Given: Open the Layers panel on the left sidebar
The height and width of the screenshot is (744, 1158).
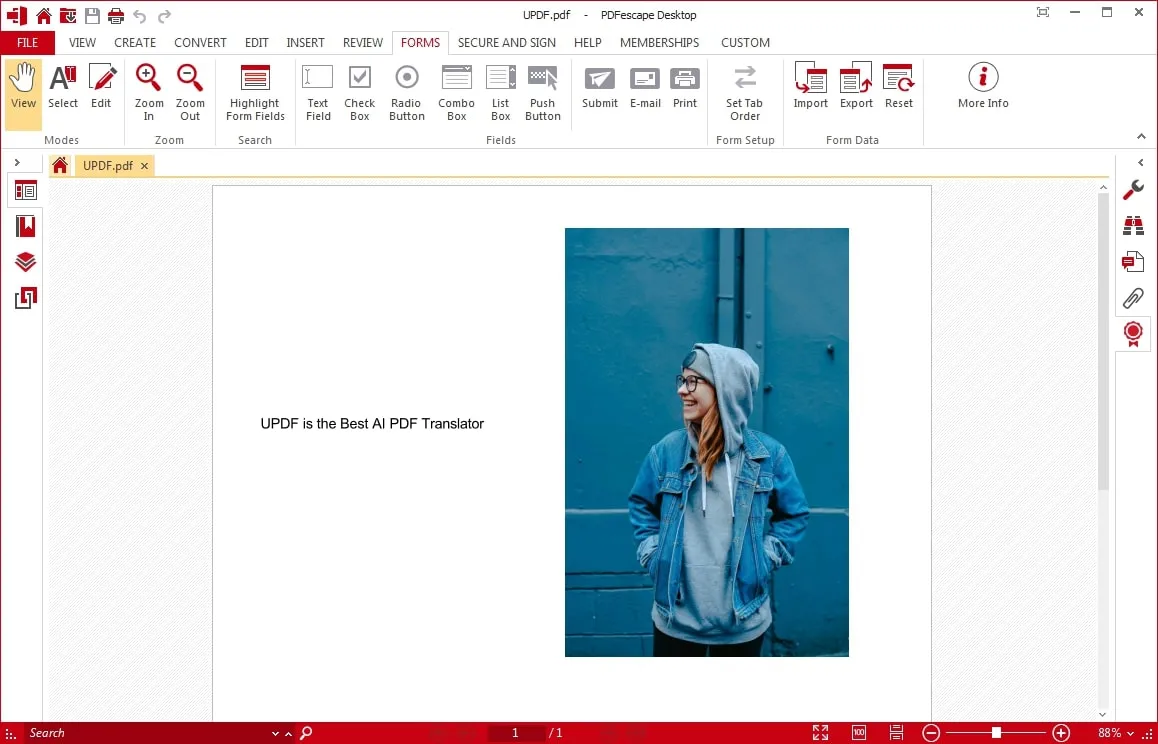Looking at the screenshot, I should point(24,262).
